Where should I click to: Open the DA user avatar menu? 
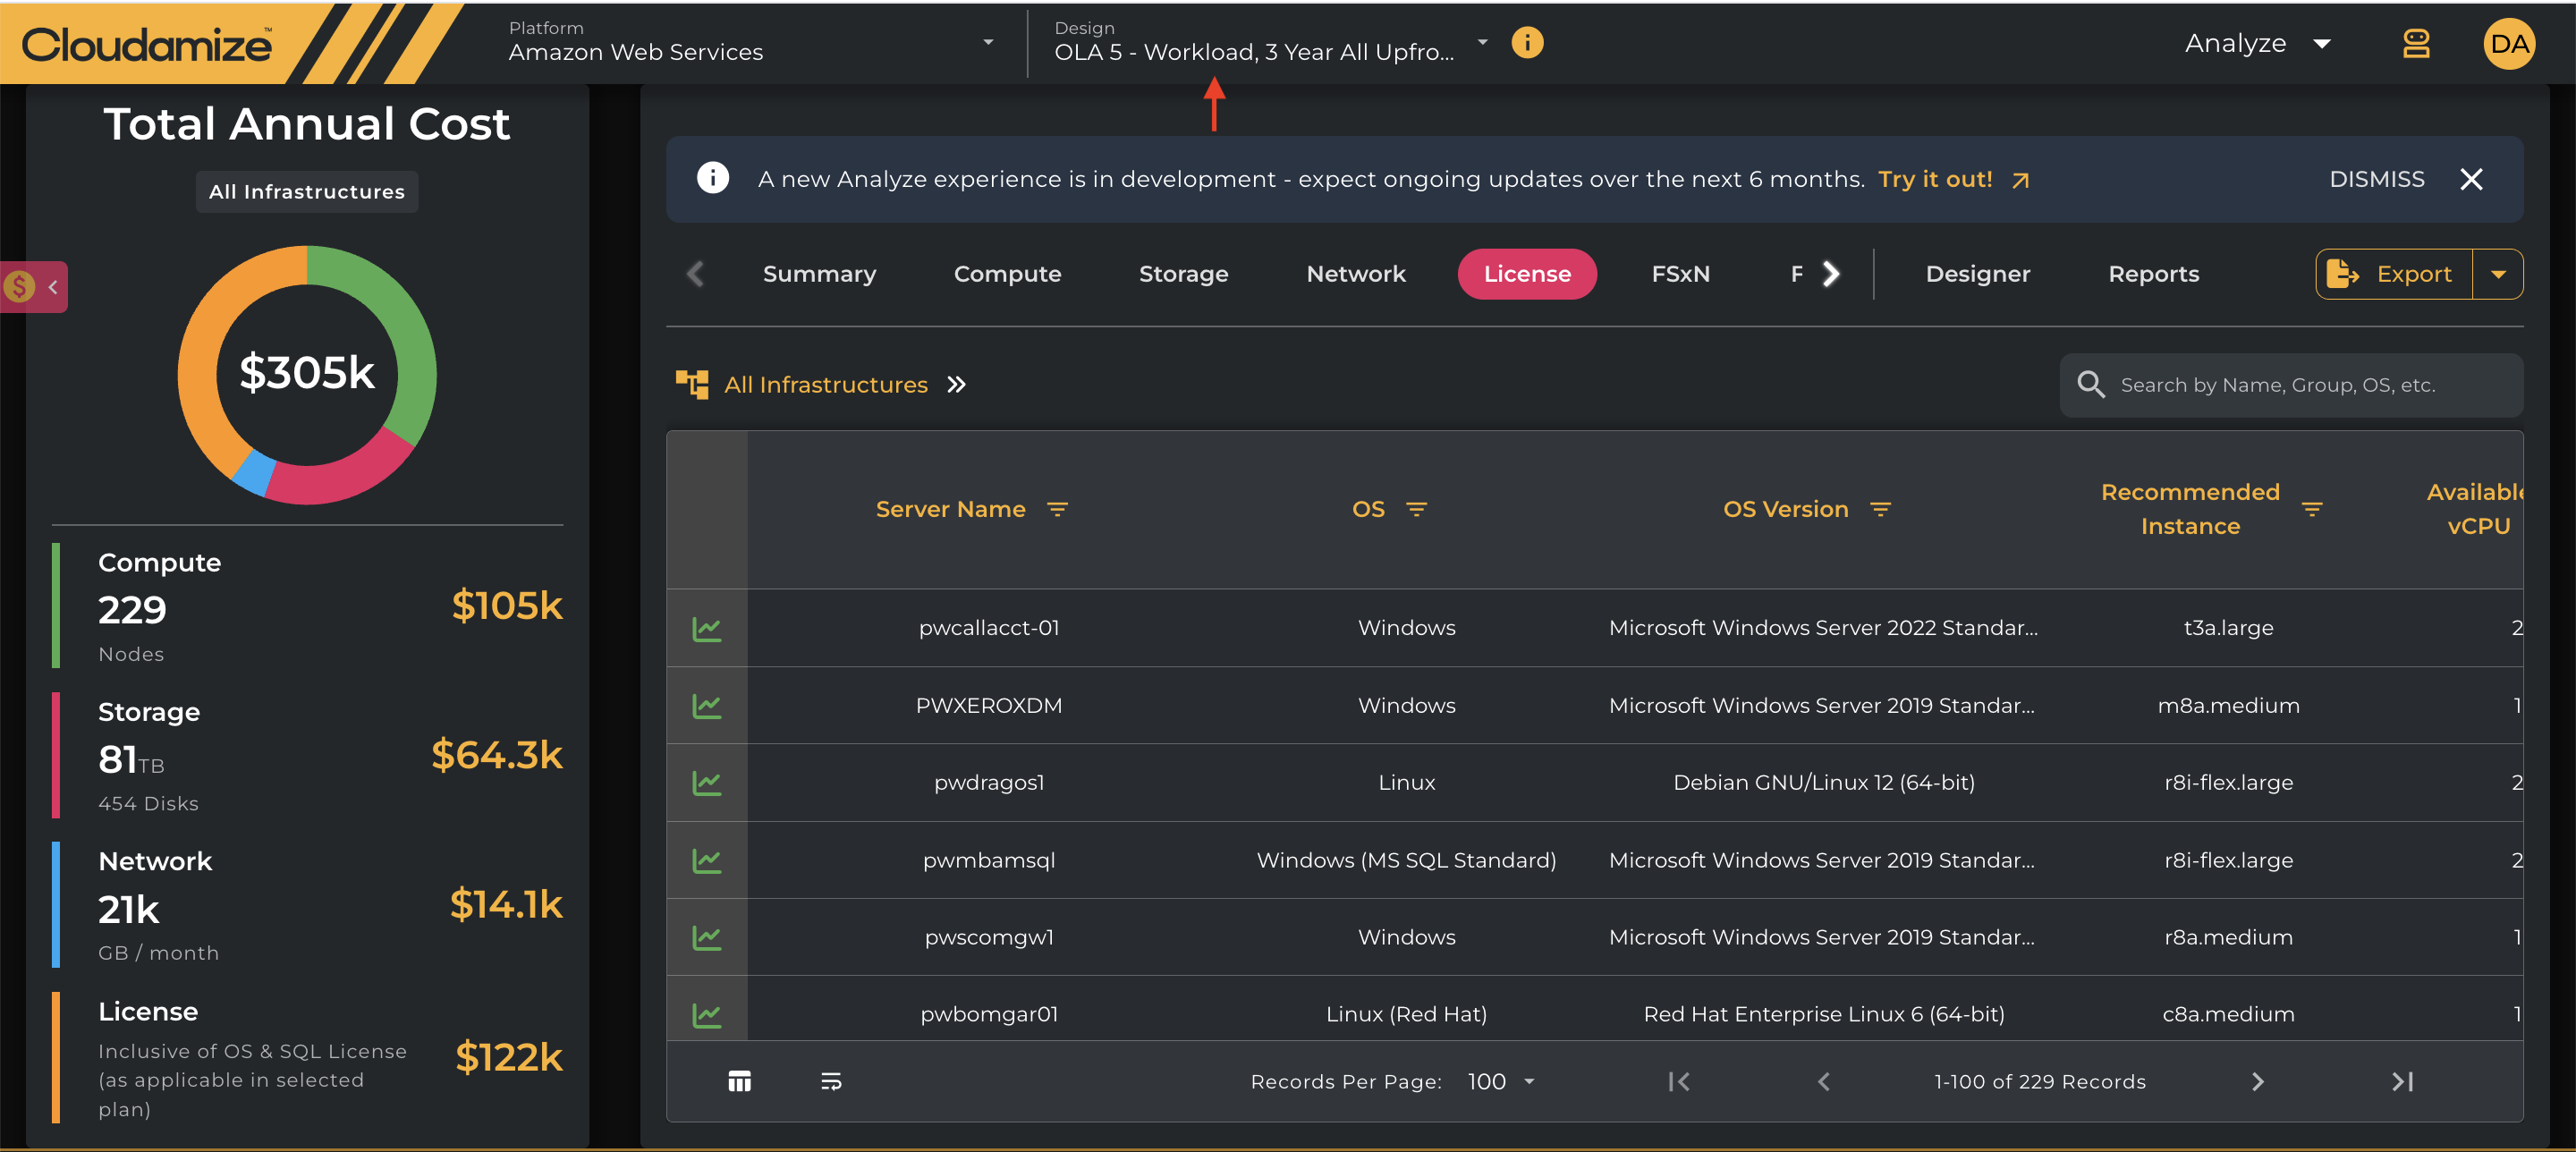pos(2509,44)
